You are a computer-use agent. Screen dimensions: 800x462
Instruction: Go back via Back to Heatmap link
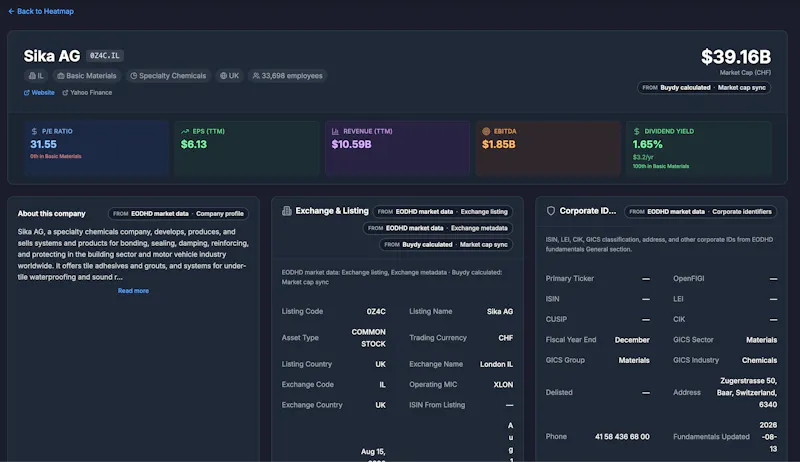[41, 11]
